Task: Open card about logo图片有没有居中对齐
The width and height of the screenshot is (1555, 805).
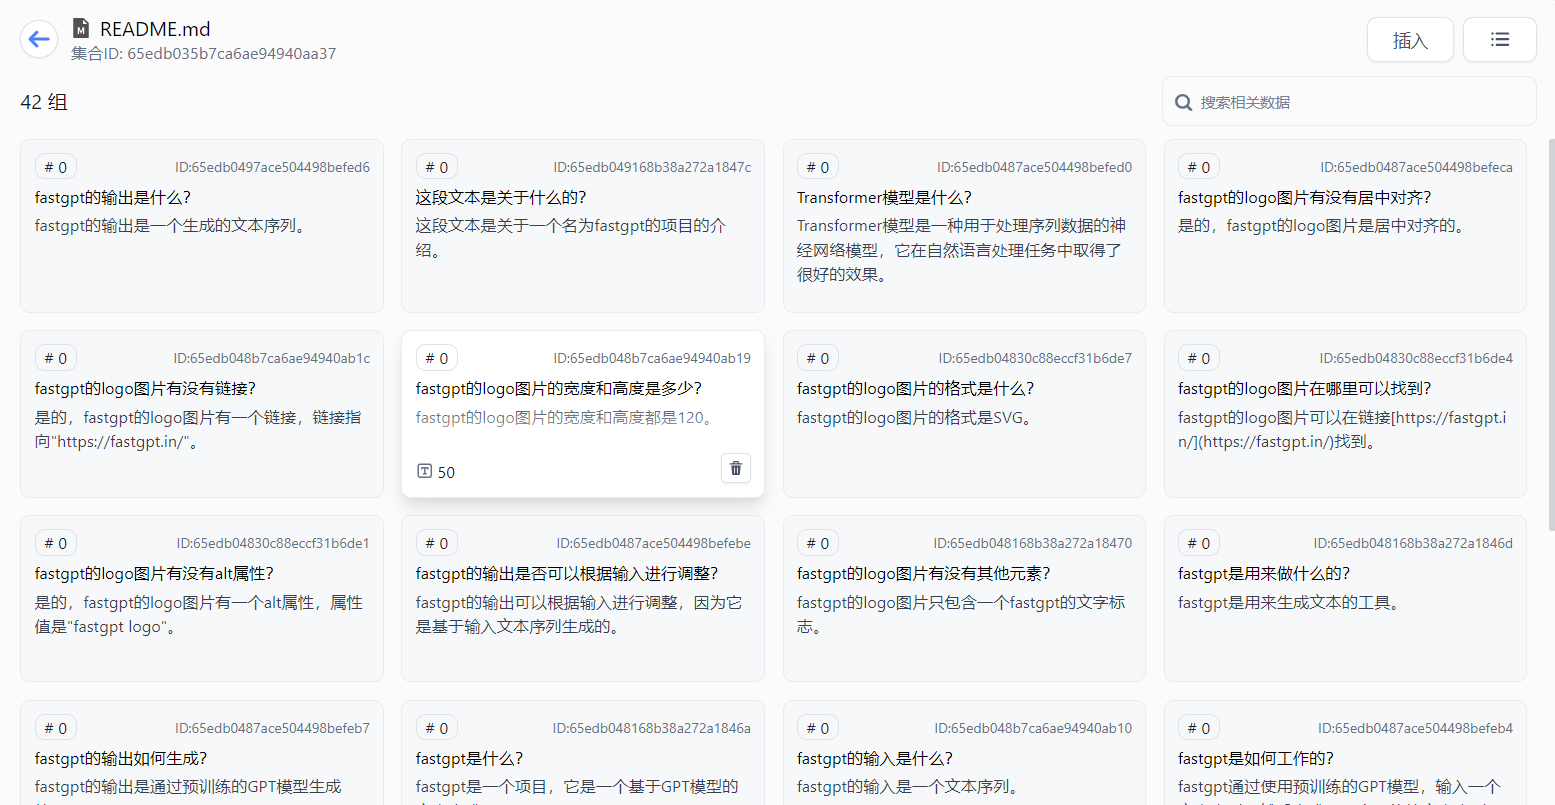Action: pyautogui.click(x=1345, y=226)
